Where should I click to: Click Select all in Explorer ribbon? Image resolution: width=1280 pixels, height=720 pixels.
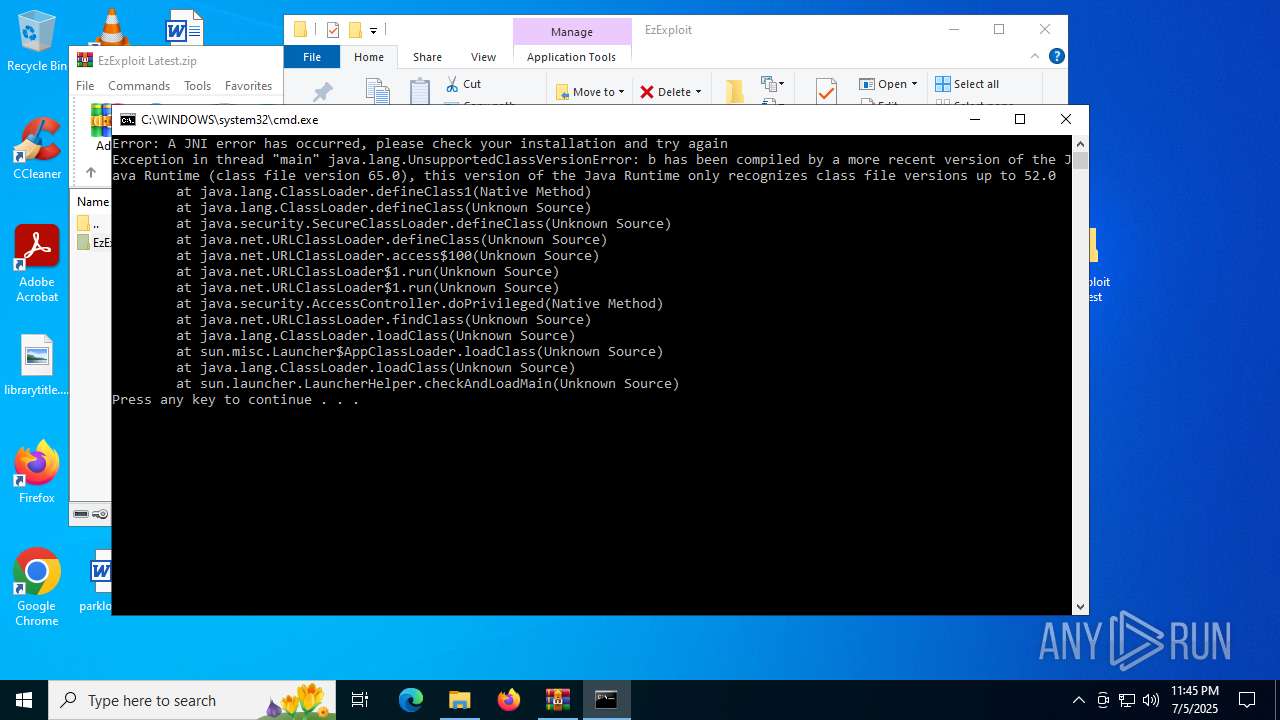967,84
